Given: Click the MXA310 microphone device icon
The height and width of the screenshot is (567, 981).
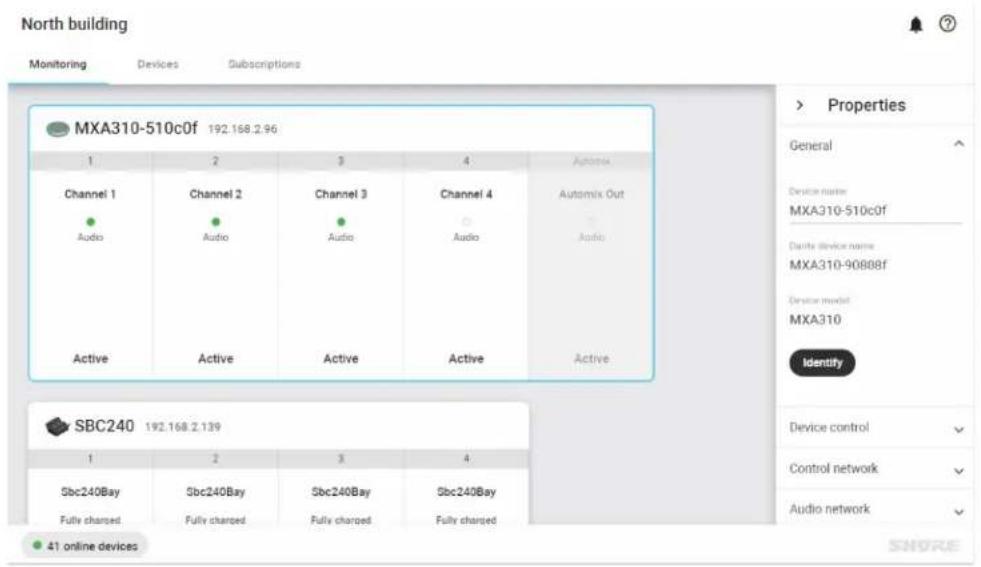Looking at the screenshot, I should (x=58, y=130).
